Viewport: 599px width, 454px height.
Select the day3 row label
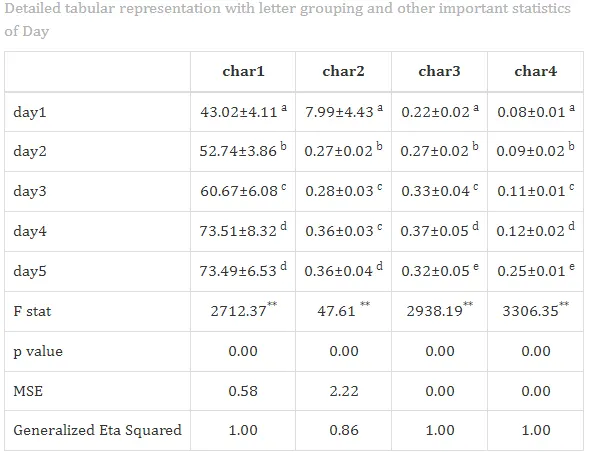[x=30, y=191]
